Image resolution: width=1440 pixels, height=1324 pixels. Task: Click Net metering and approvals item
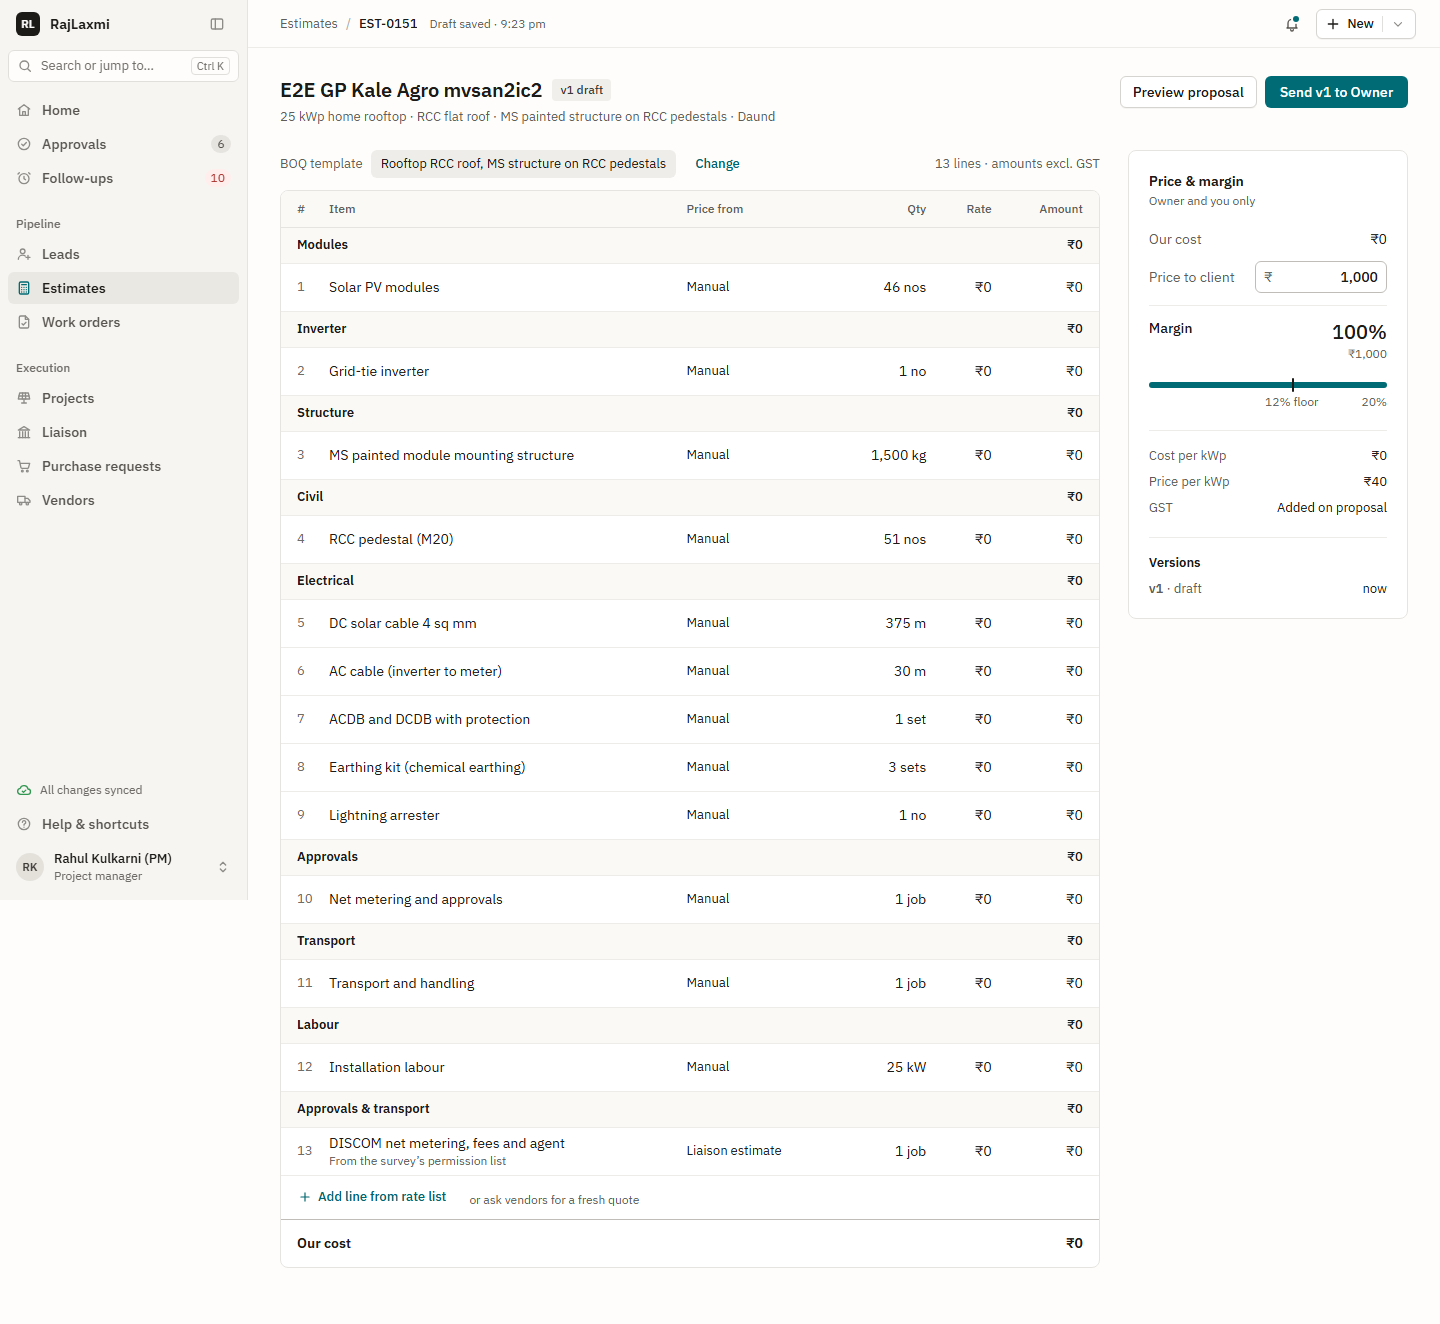click(x=416, y=899)
